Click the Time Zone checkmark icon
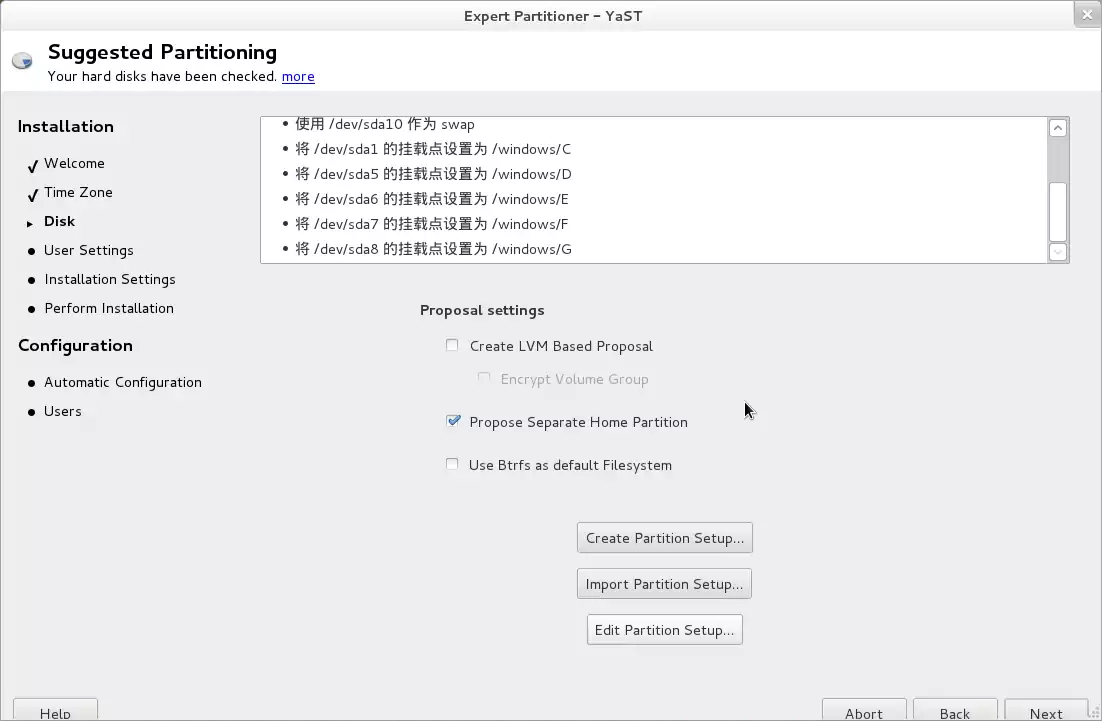This screenshot has width=1102, height=721. coord(33,194)
